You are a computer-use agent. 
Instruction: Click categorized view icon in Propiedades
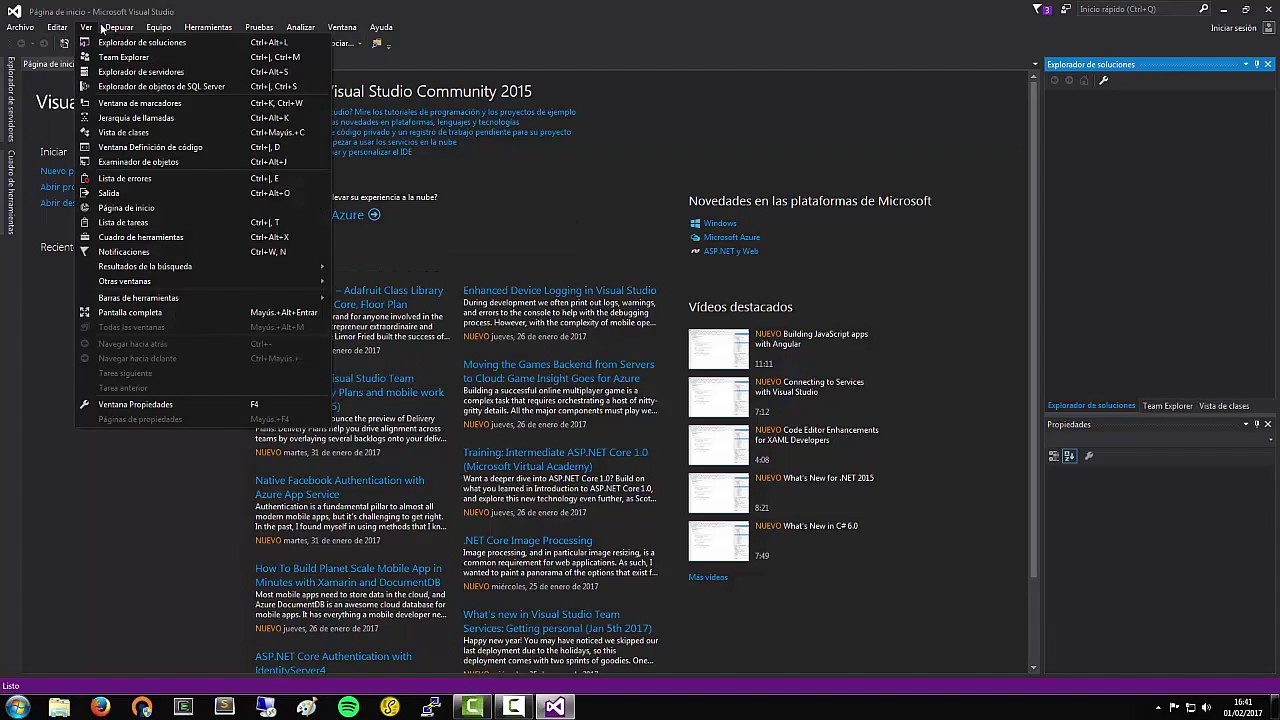[x=1054, y=456]
